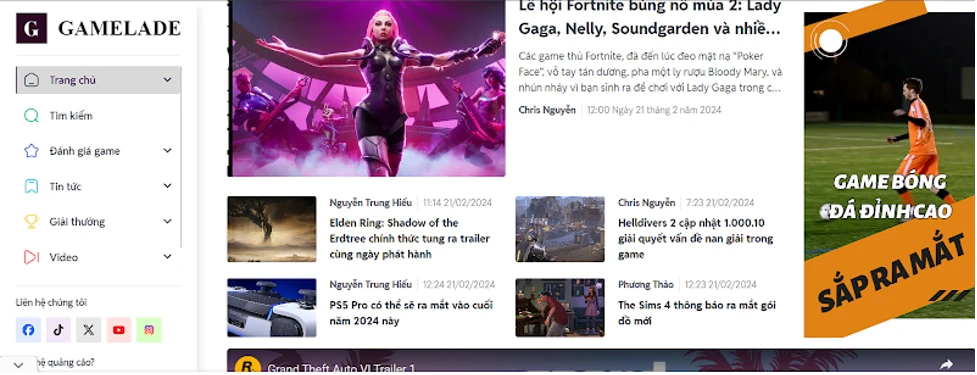Viewport: 977px width, 375px height.
Task: Expand the Tin tức menu chevron
Action: (167, 186)
